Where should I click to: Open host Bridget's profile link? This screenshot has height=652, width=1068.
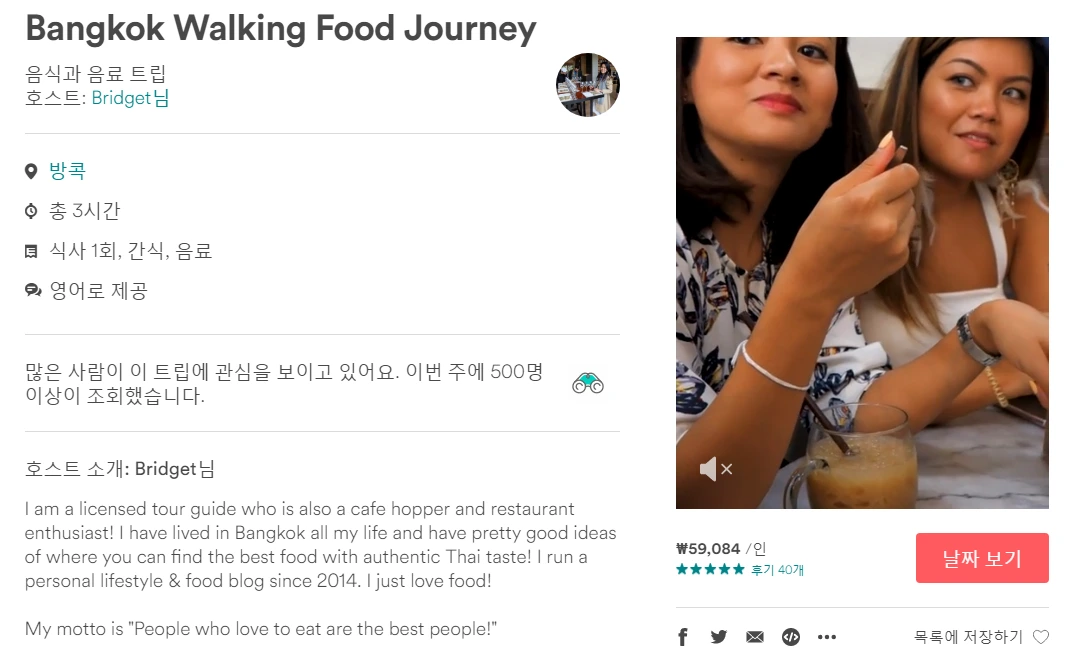pyautogui.click(x=130, y=98)
